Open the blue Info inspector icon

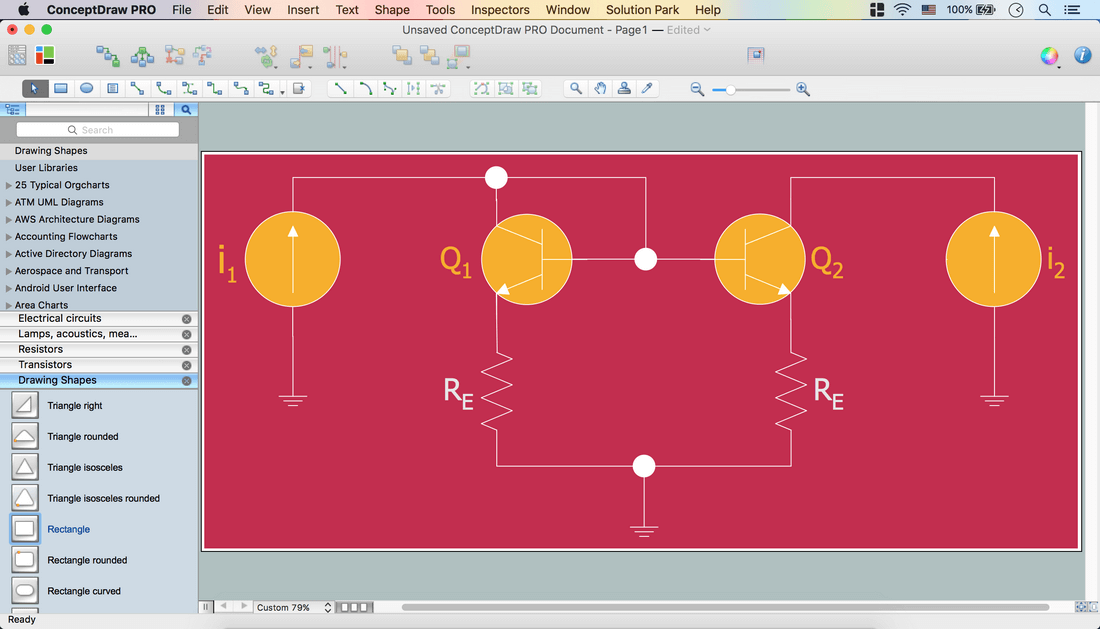(x=1082, y=56)
